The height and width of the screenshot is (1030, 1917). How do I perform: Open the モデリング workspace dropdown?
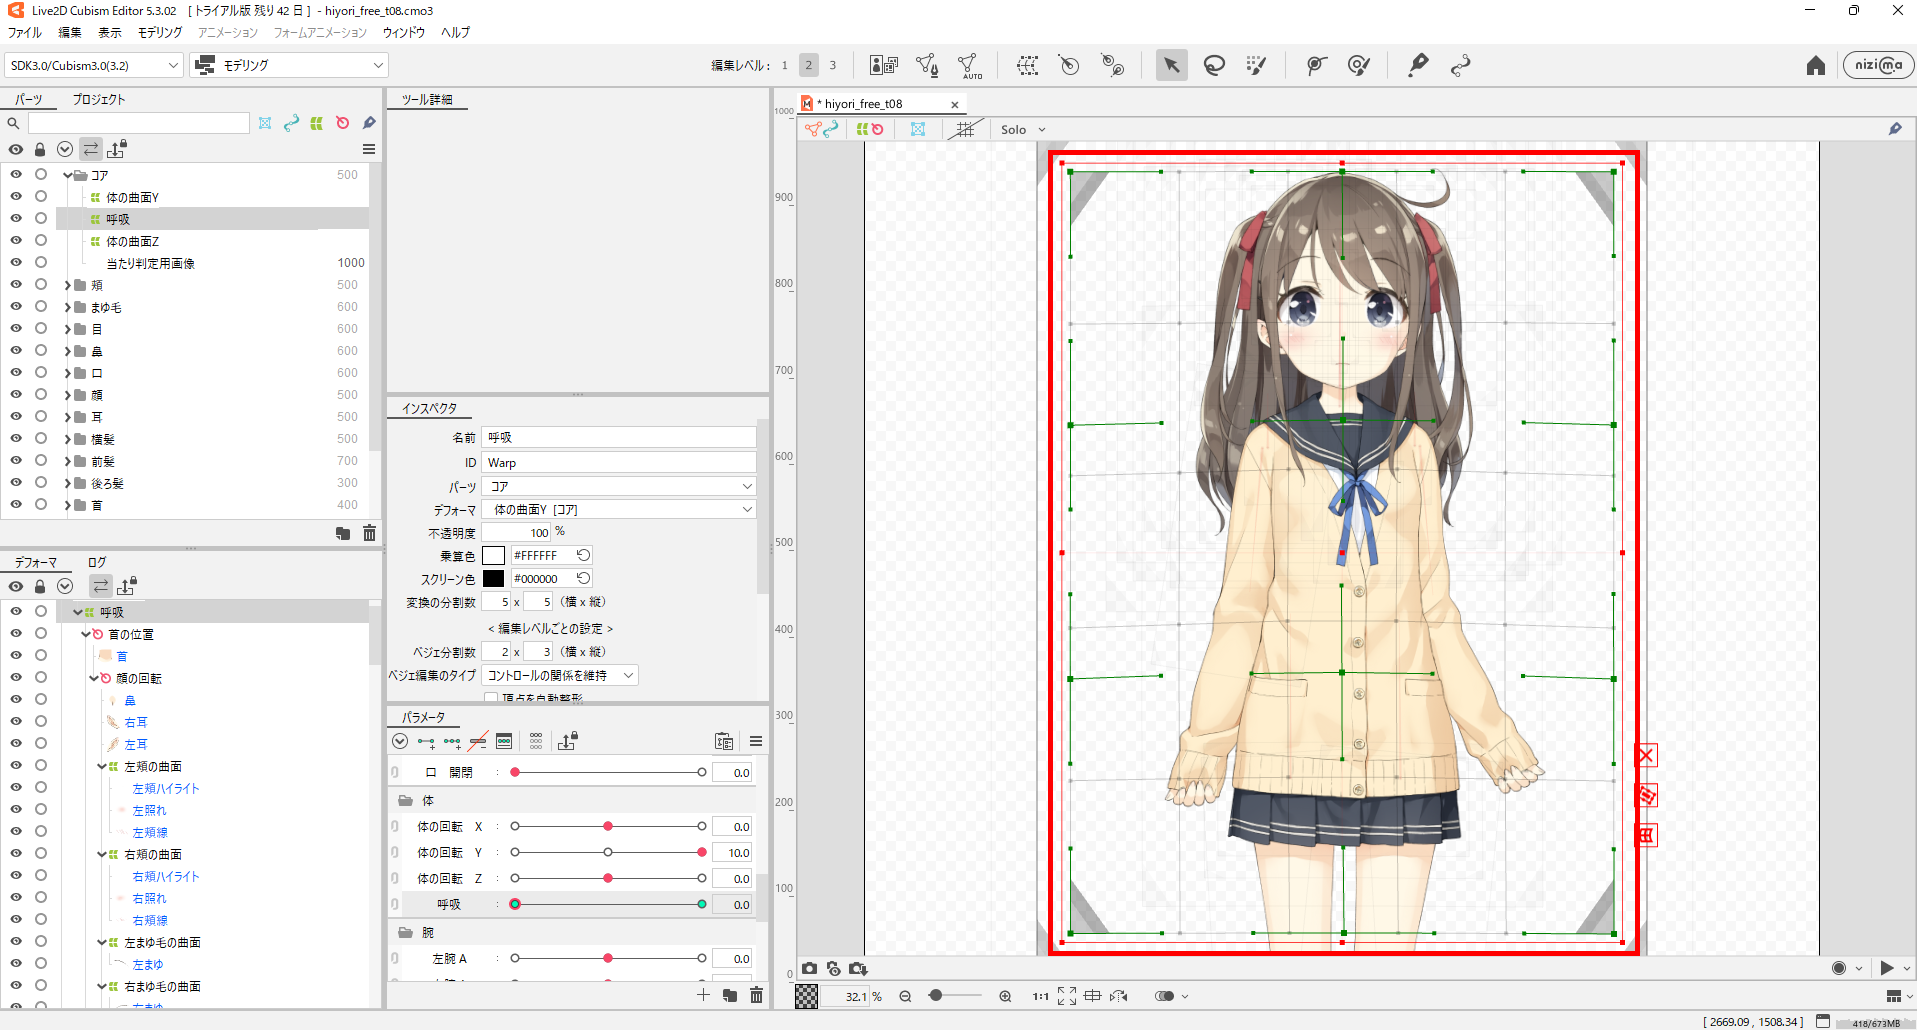[x=290, y=65]
